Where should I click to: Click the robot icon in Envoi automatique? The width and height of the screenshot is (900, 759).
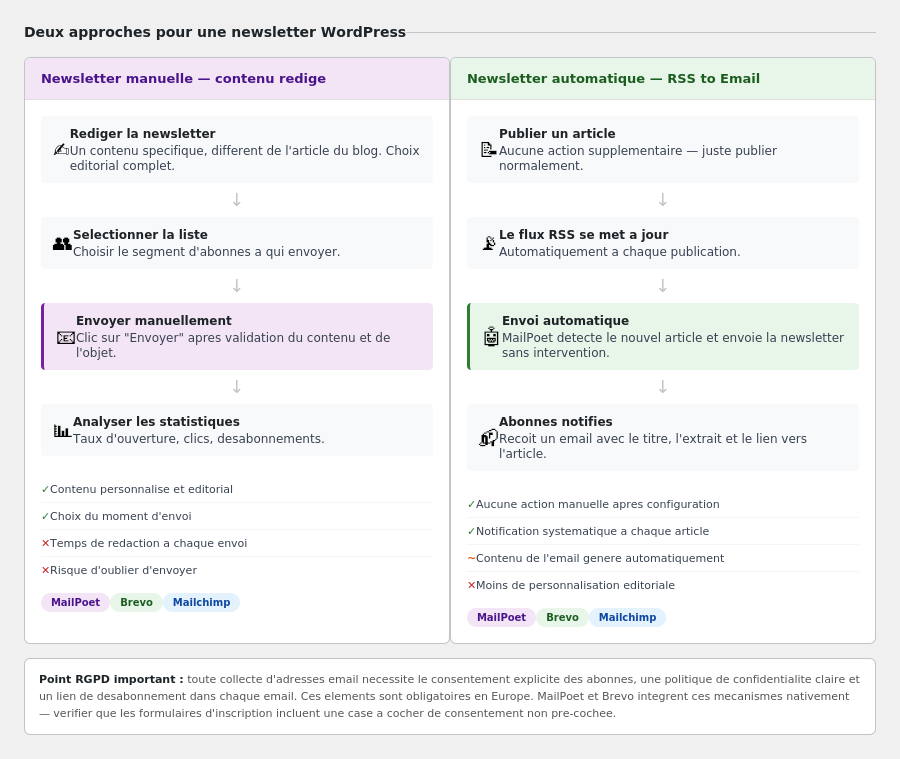point(491,337)
